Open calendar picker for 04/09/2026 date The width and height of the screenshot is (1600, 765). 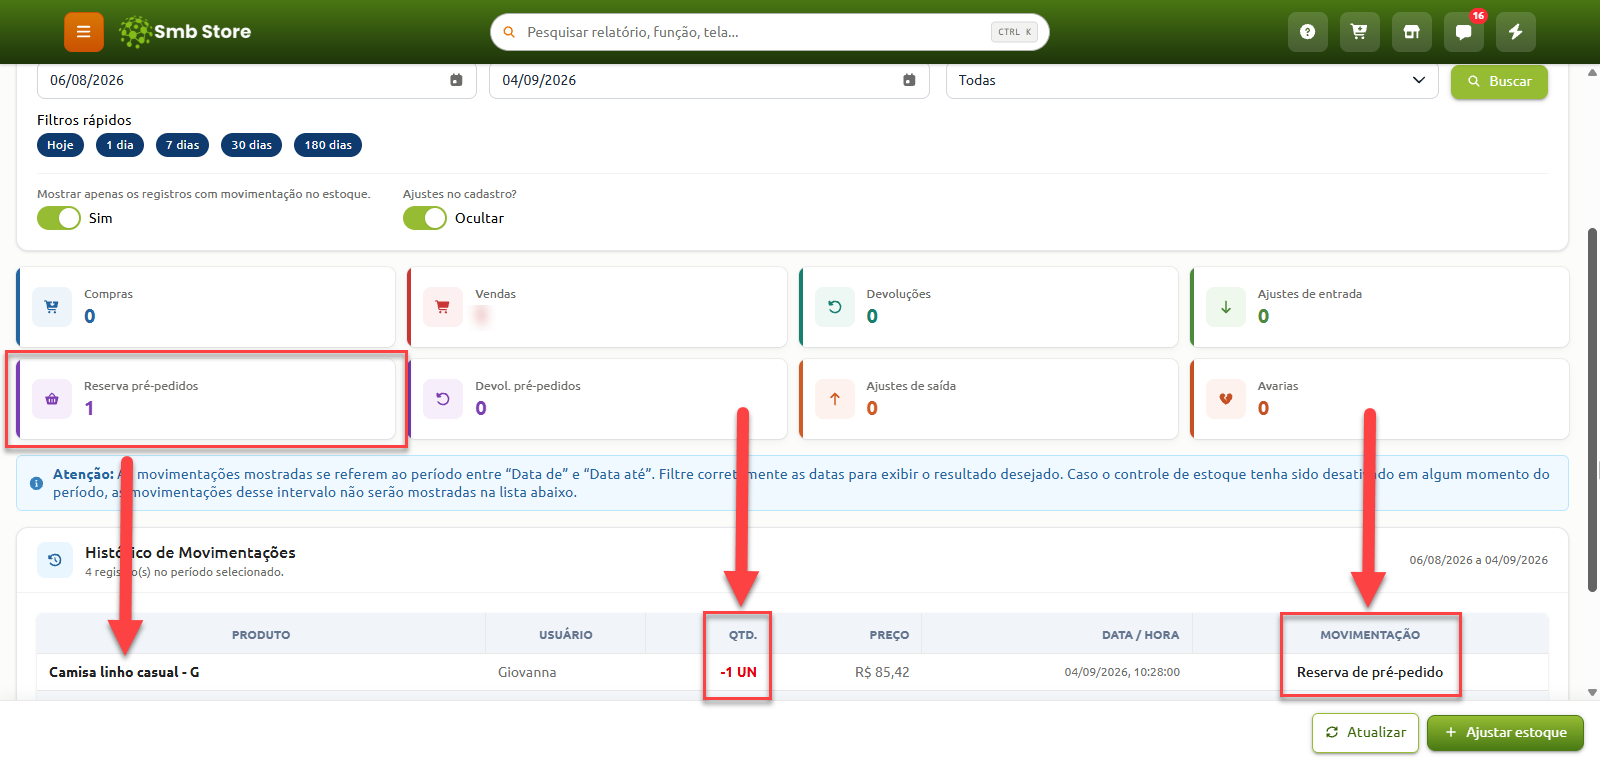(x=909, y=80)
